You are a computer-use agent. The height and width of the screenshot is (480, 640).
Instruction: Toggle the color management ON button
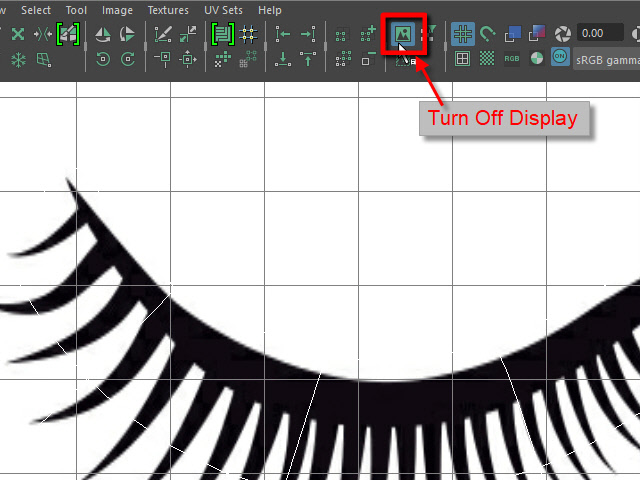click(561, 59)
